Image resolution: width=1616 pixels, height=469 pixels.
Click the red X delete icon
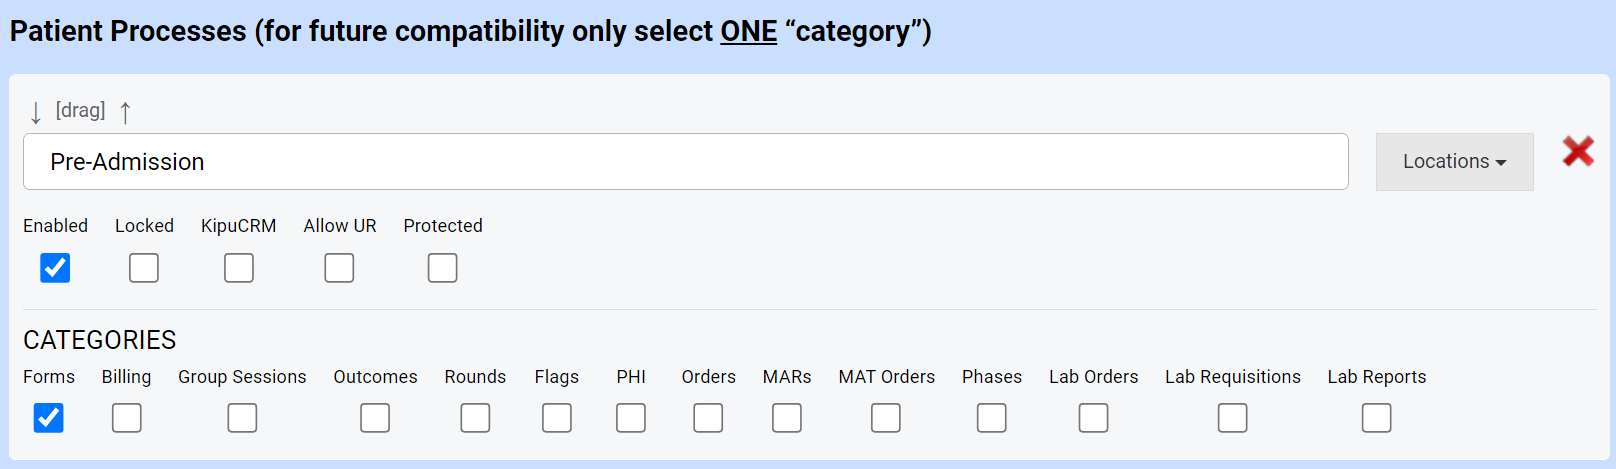click(x=1577, y=152)
